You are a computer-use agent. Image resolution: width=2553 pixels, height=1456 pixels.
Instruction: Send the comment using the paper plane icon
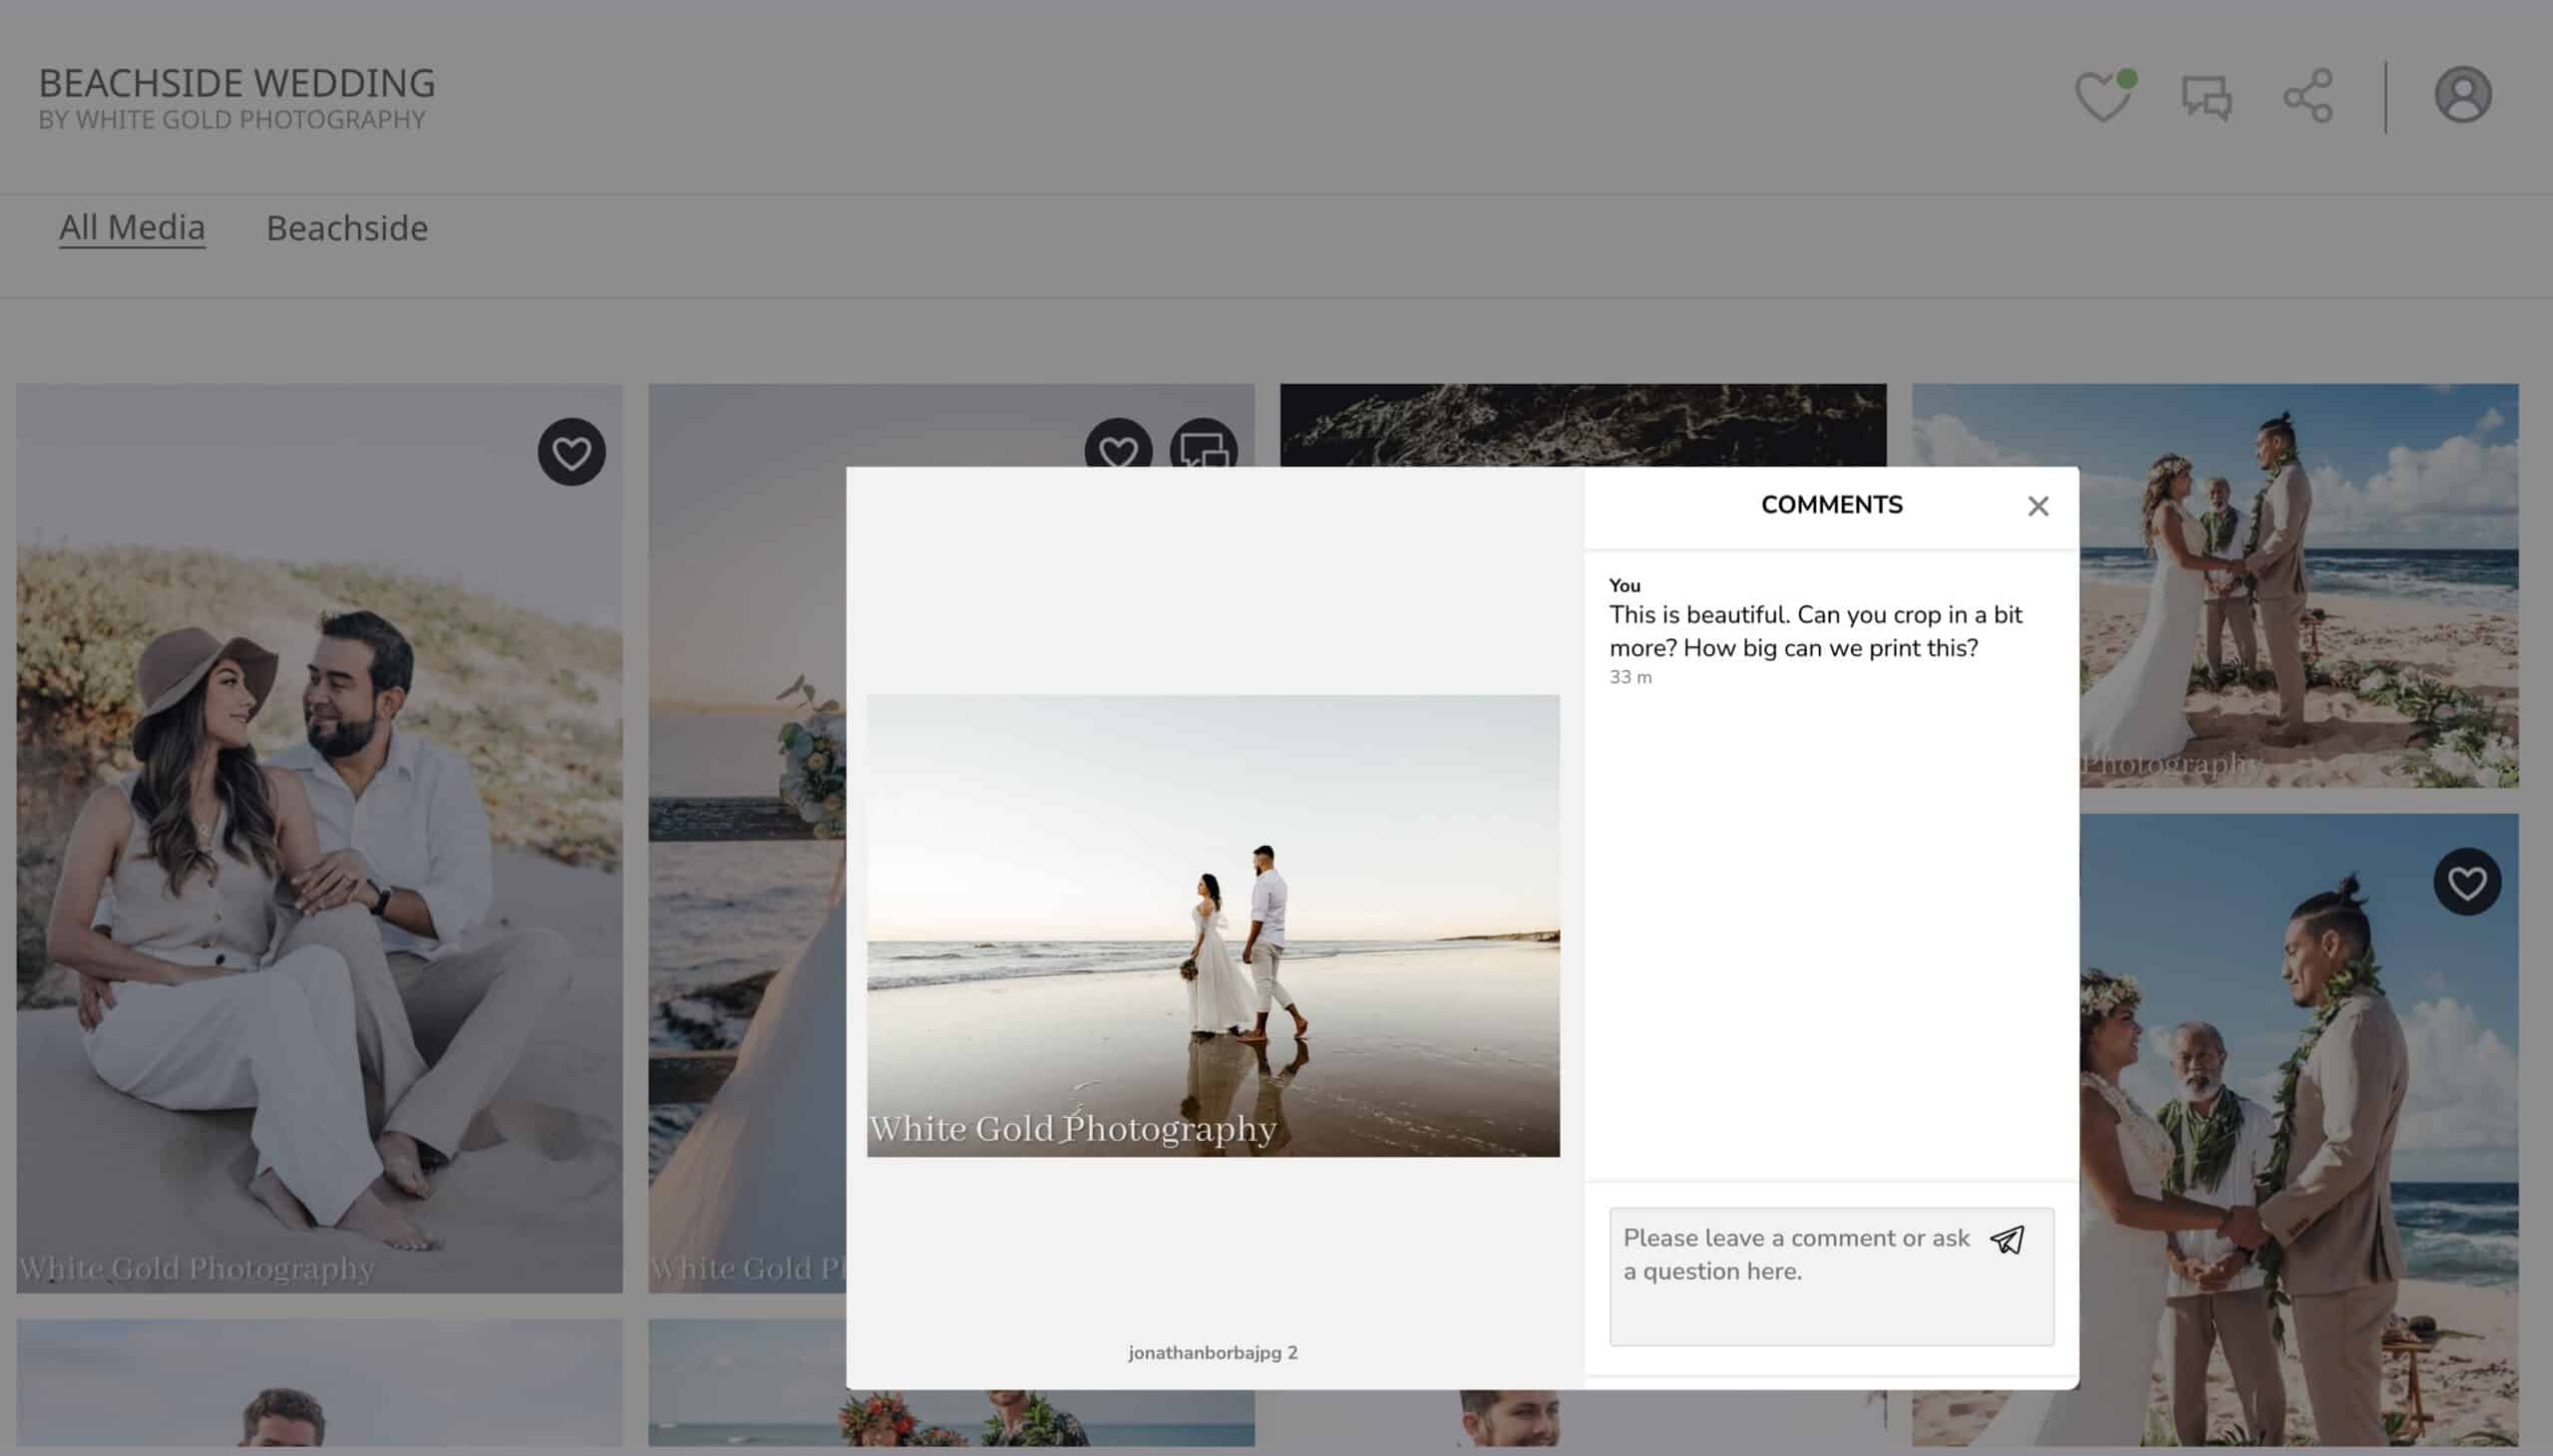pos(2007,1240)
